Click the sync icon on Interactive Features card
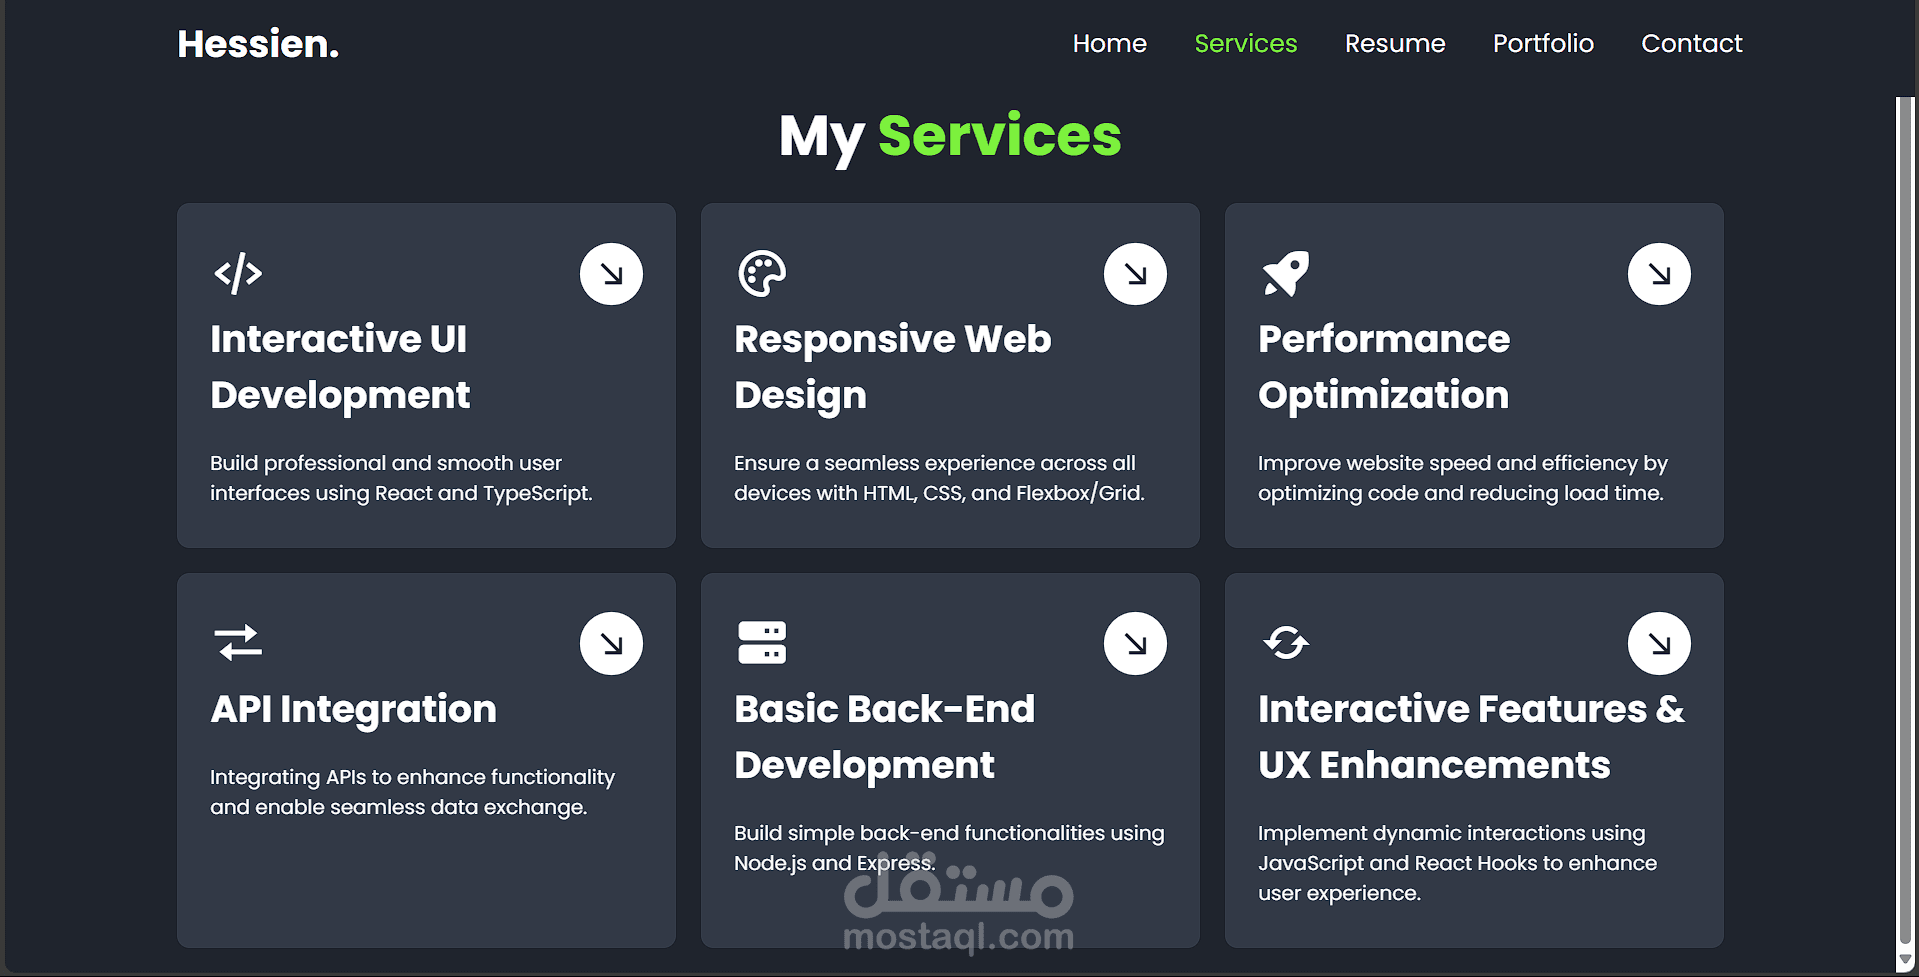 coord(1286,642)
